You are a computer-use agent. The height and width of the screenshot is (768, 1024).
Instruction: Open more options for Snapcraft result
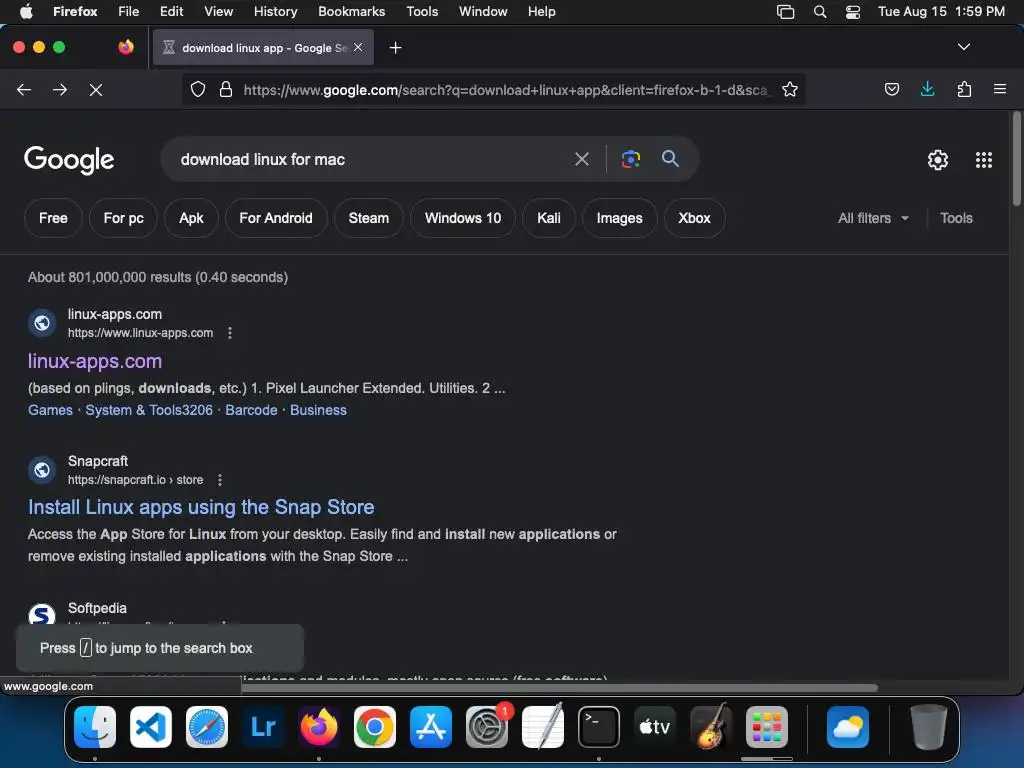[x=220, y=480]
